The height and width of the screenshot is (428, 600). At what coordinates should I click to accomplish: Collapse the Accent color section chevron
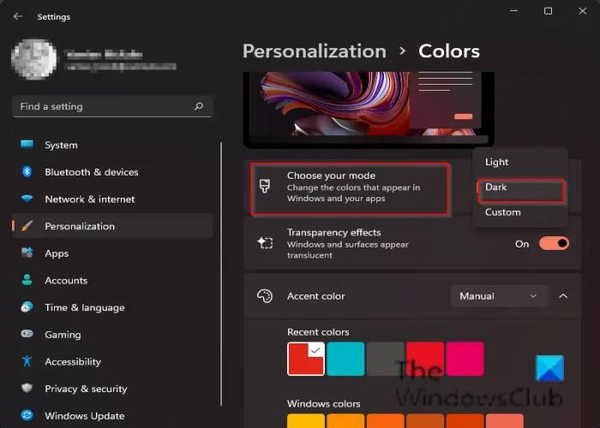tap(563, 296)
